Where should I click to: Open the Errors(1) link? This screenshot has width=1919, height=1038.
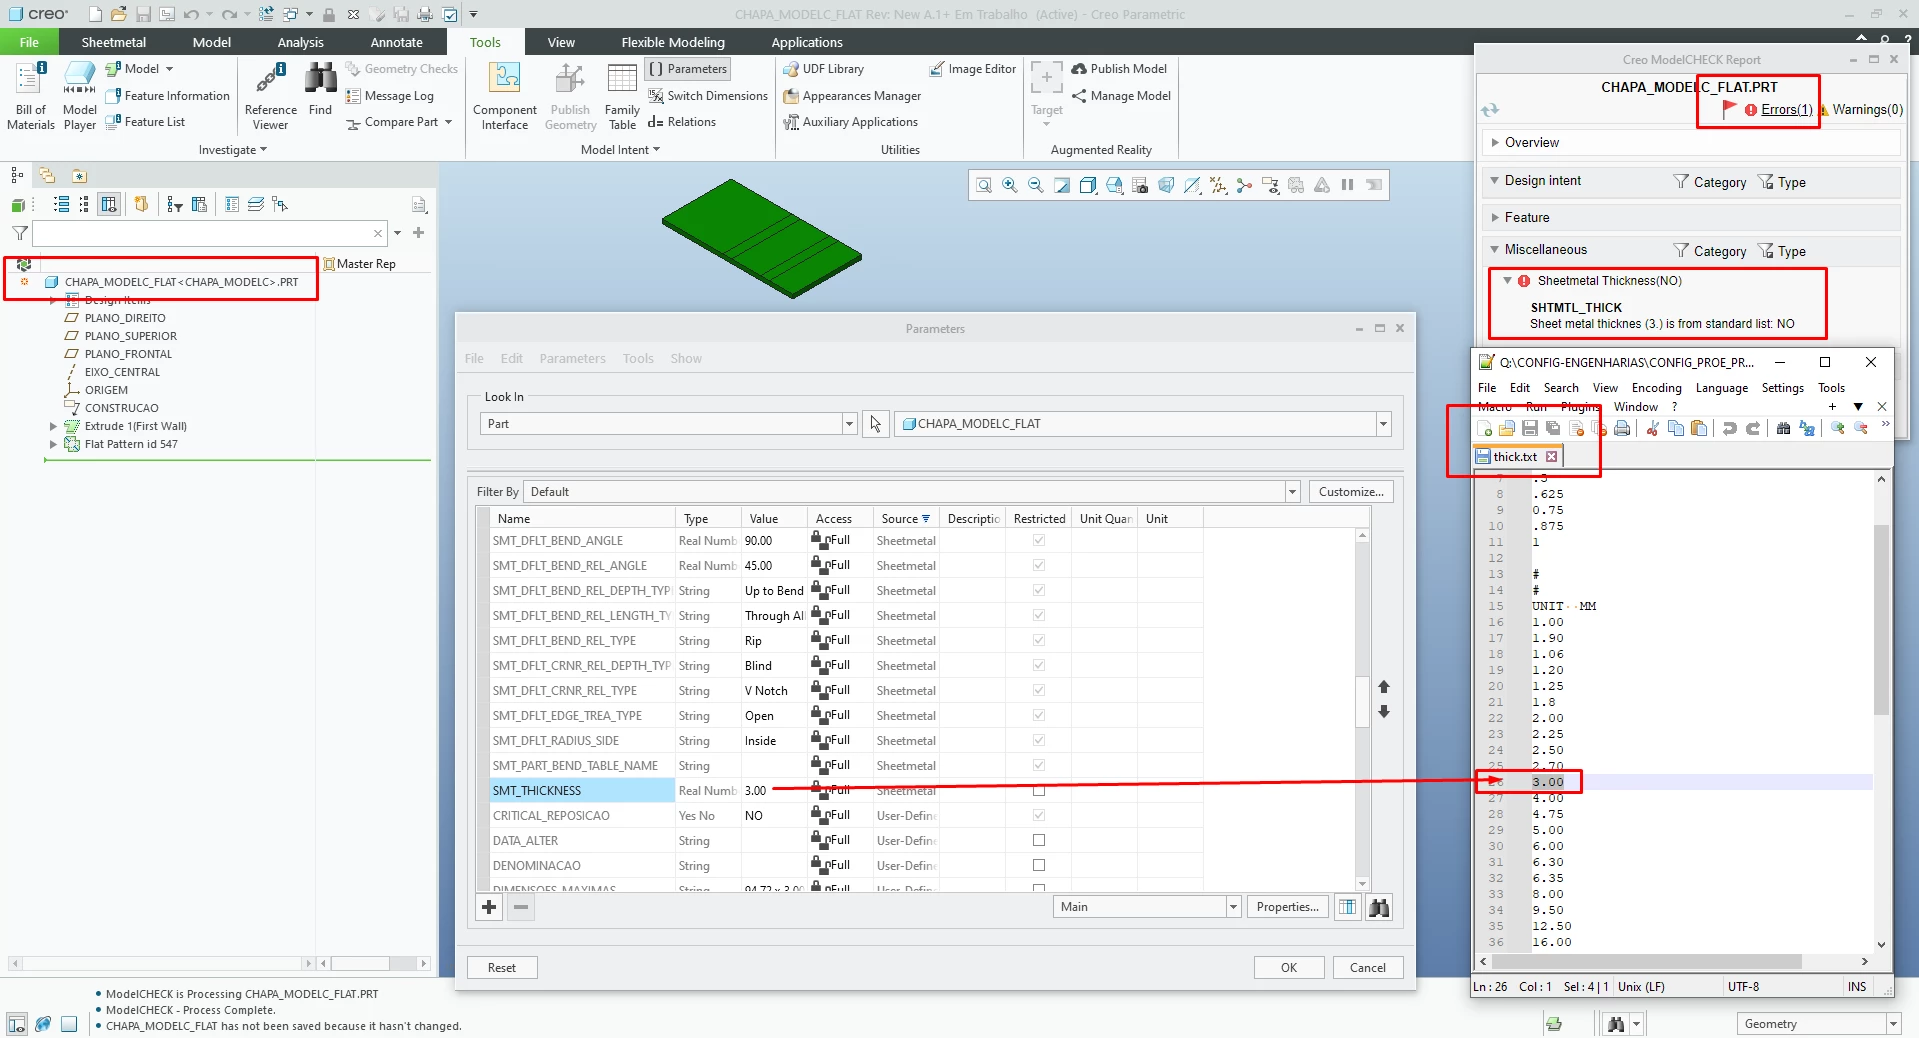coord(1786,110)
